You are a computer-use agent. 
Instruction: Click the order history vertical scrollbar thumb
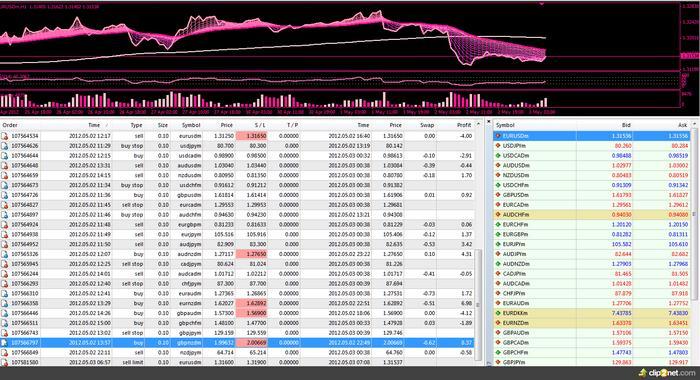478,305
